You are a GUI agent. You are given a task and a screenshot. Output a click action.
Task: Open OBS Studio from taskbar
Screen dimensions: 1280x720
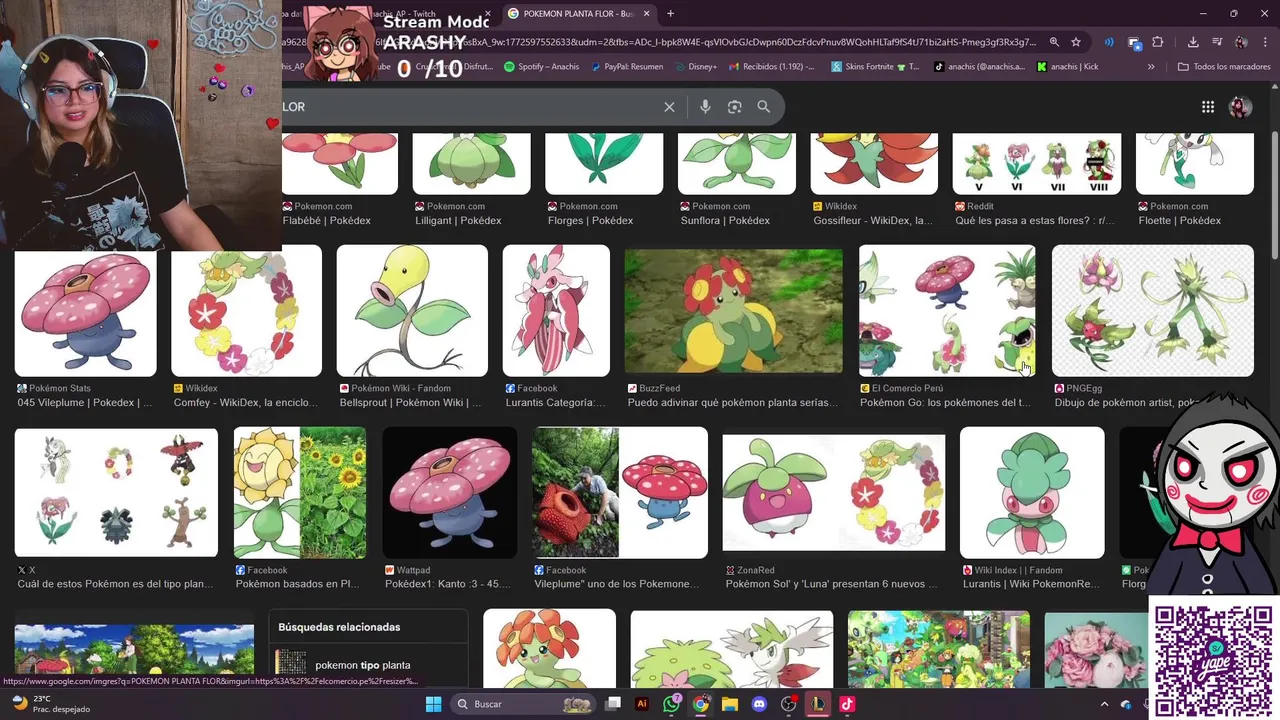point(788,704)
